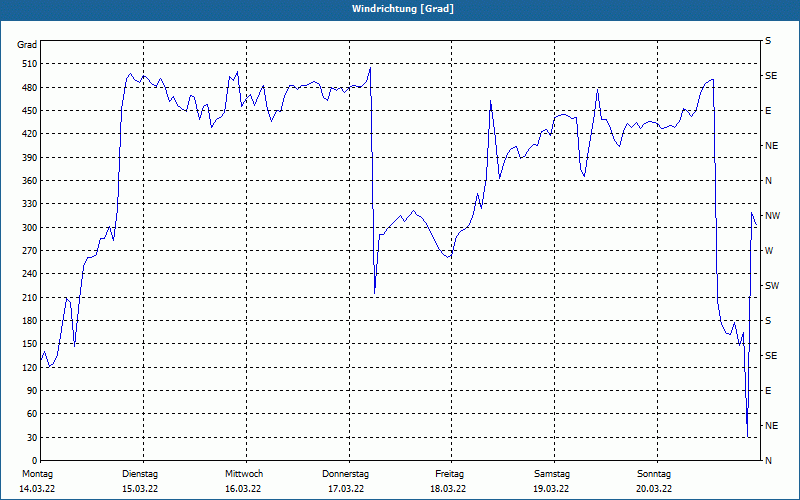The image size is (800, 500).
Task: Click the "Grad" y-axis unit label
Action: [x=27, y=45]
